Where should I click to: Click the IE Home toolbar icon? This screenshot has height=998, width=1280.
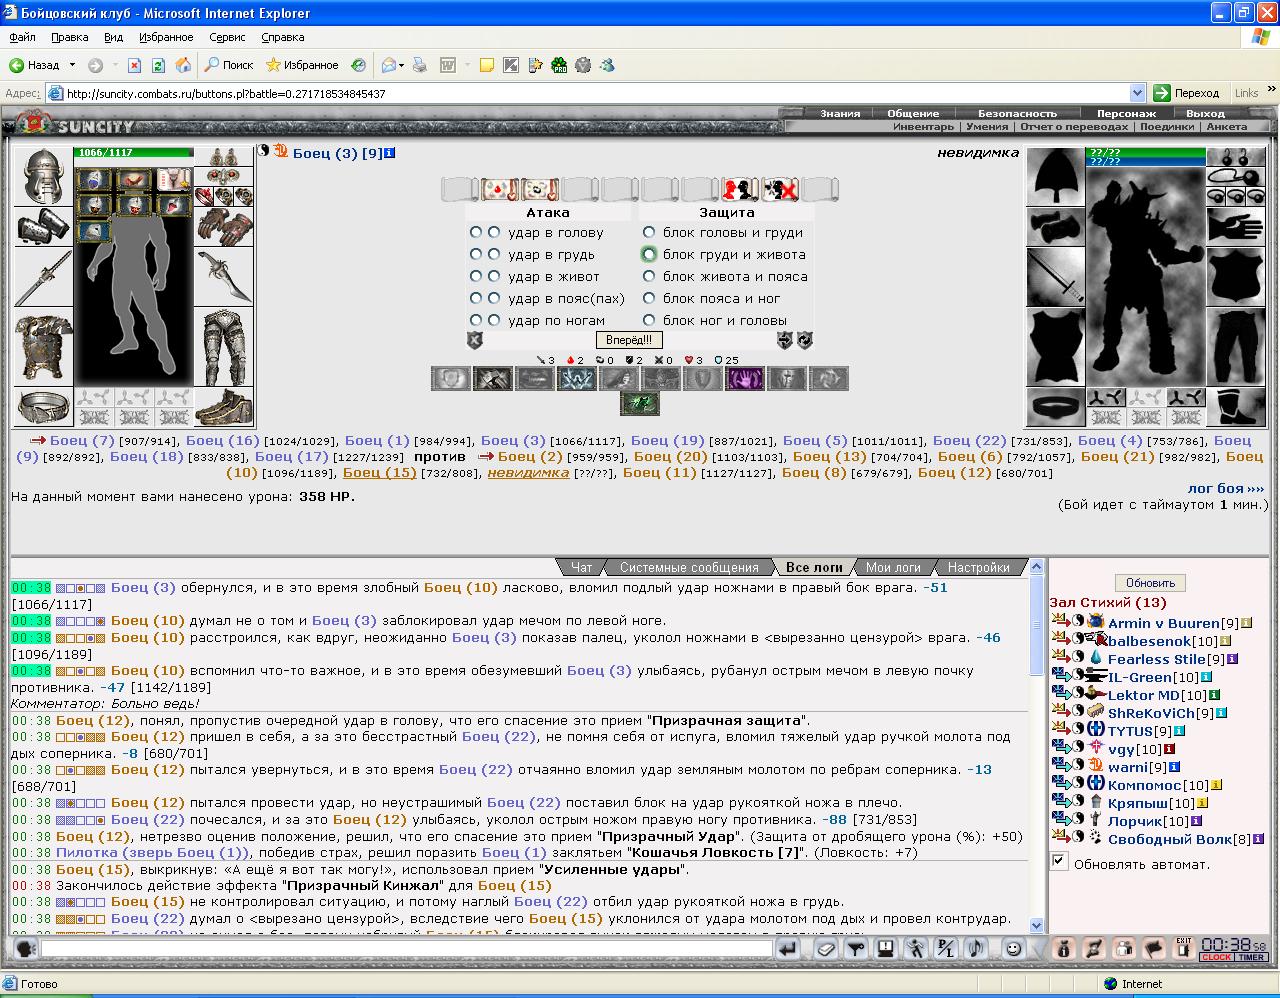point(183,65)
